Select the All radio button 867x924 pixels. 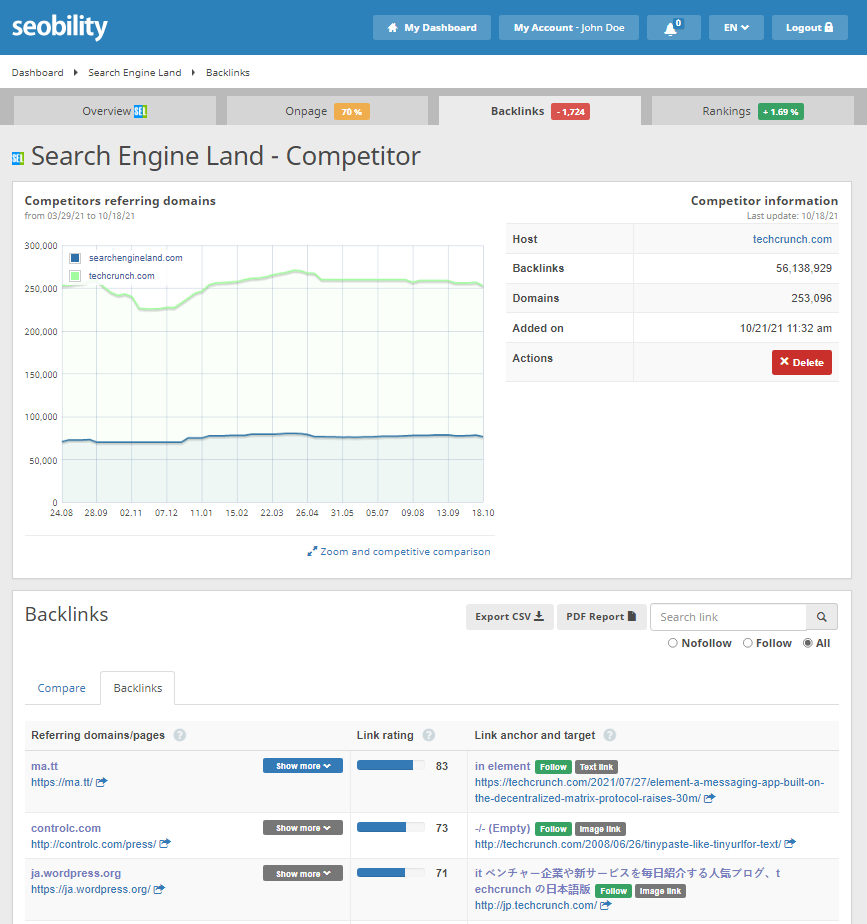click(x=807, y=643)
